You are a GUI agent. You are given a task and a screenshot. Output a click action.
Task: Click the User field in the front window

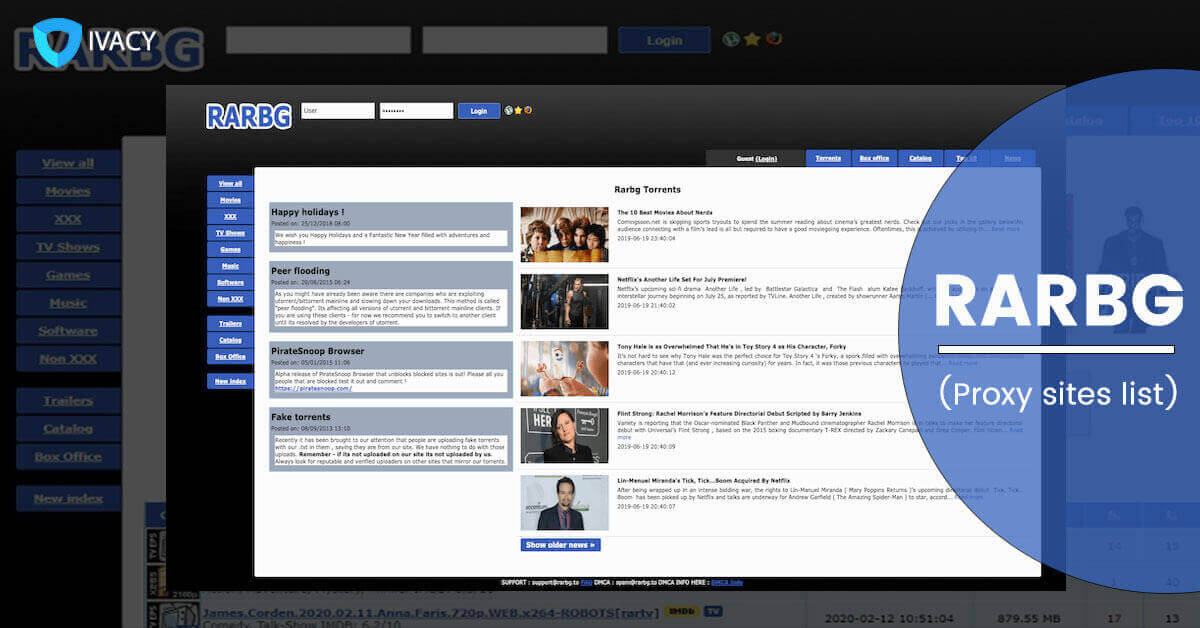tap(337, 111)
